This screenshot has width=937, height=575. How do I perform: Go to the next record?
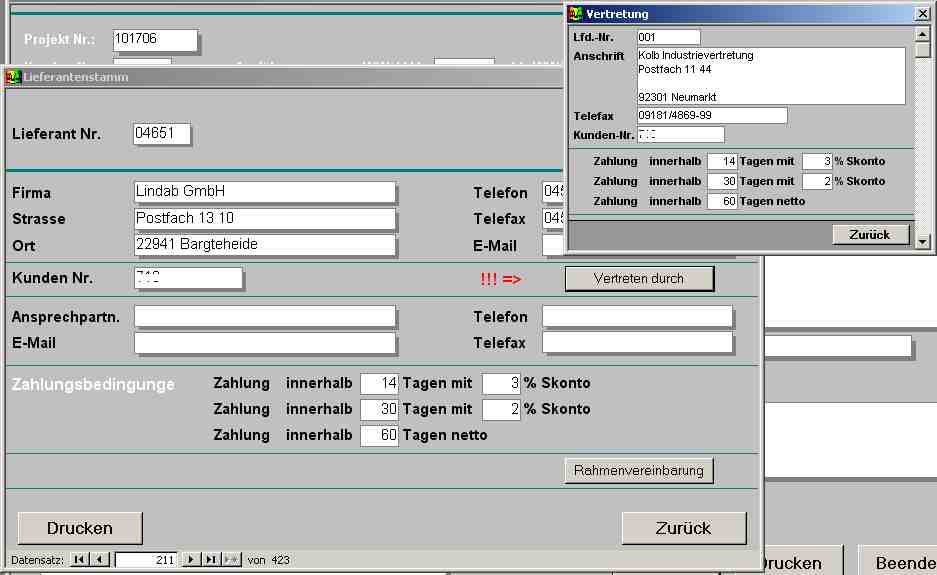click(x=192, y=560)
